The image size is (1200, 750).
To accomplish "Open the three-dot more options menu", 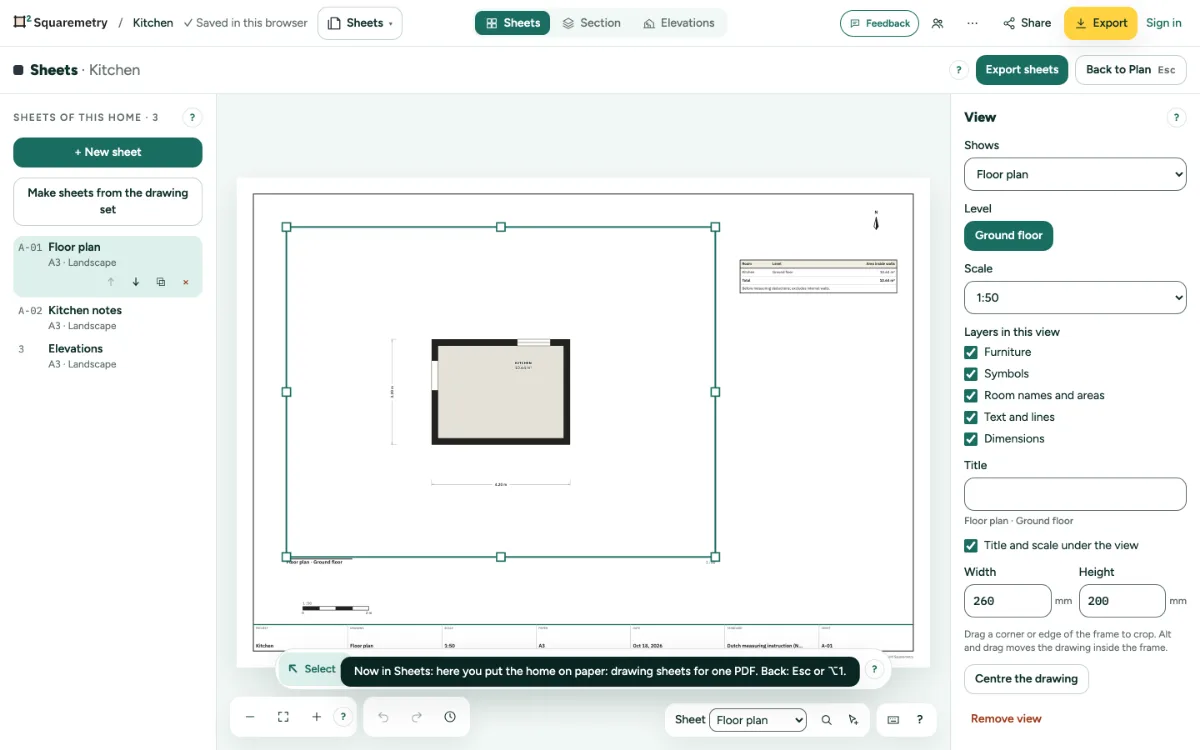I will pyautogui.click(x=973, y=23).
